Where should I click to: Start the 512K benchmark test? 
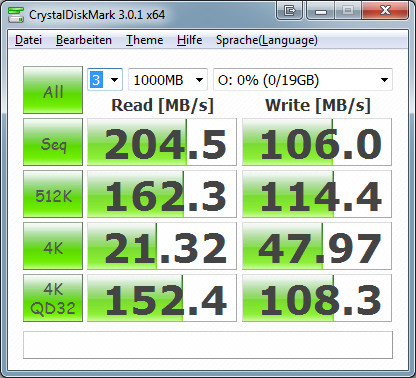tap(53, 194)
